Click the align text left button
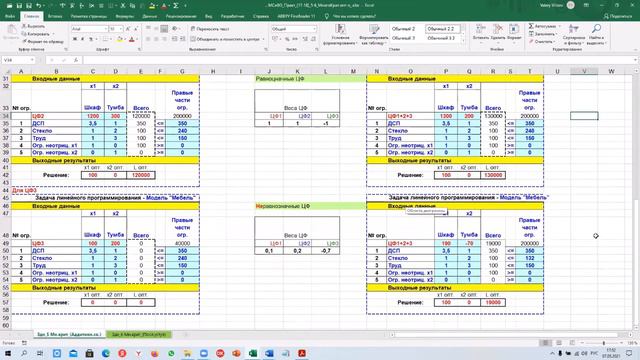The height and width of the screenshot is (360, 640). [x=148, y=39]
